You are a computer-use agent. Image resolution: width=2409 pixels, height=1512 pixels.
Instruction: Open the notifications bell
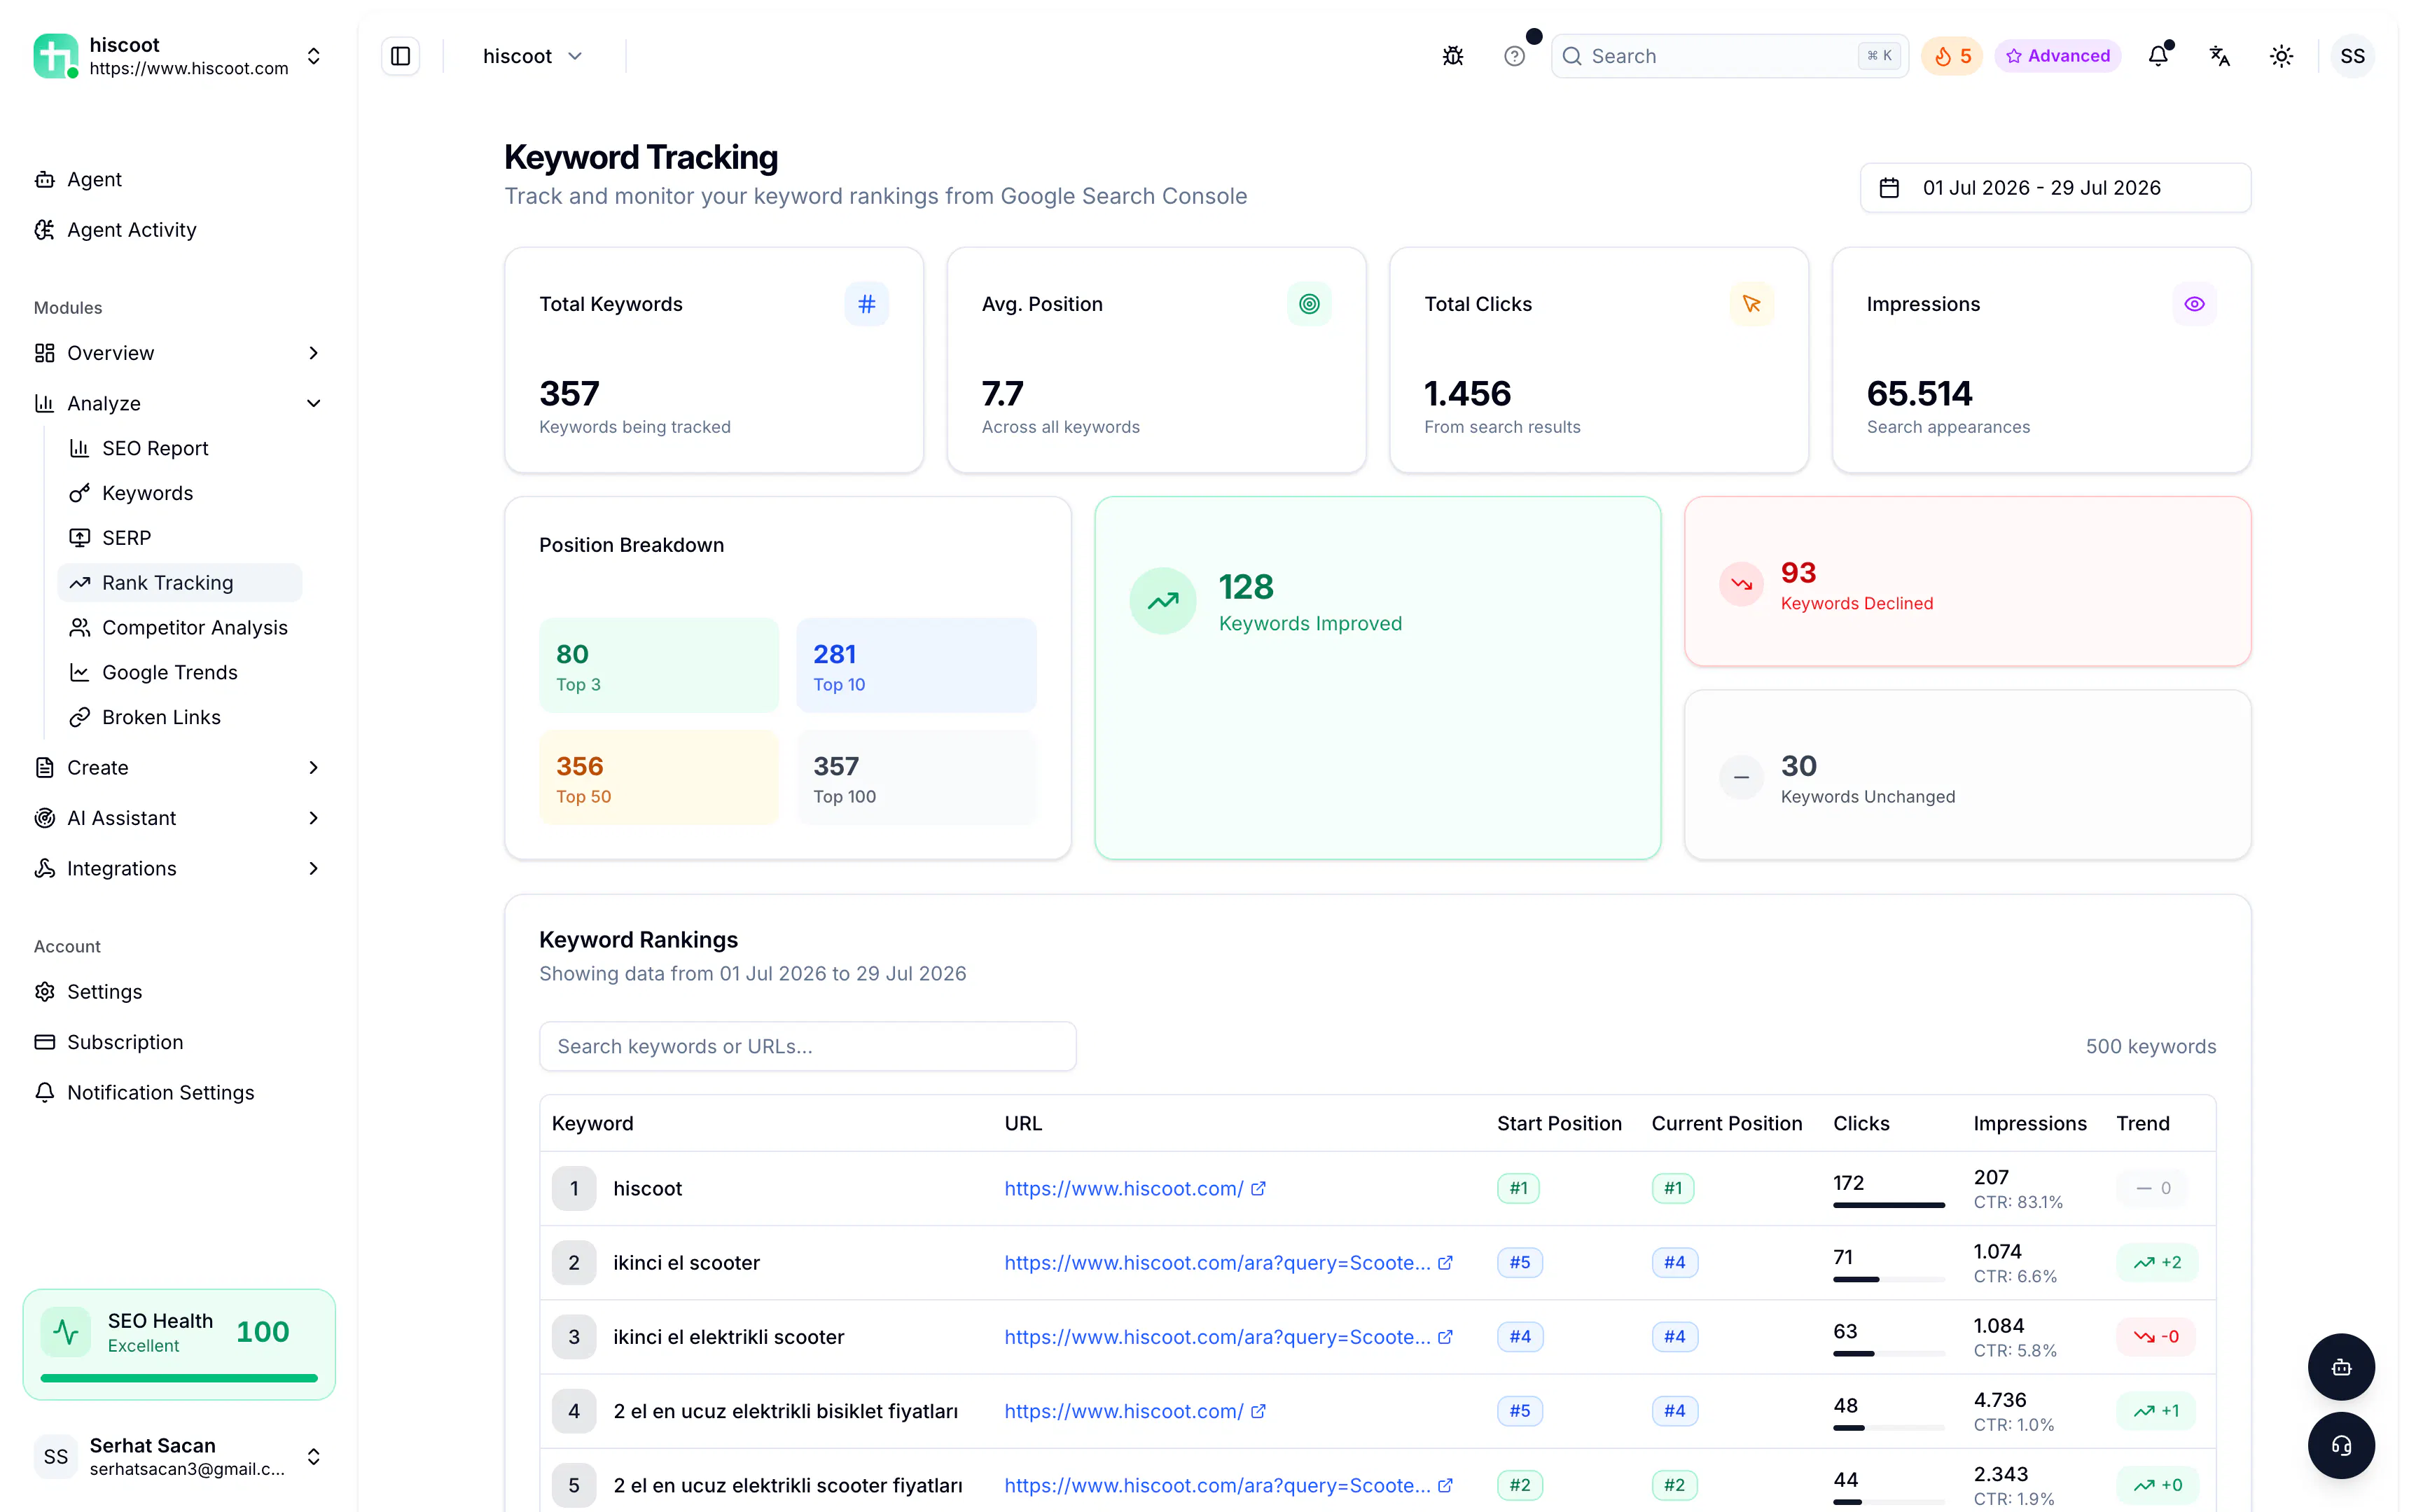[2158, 56]
